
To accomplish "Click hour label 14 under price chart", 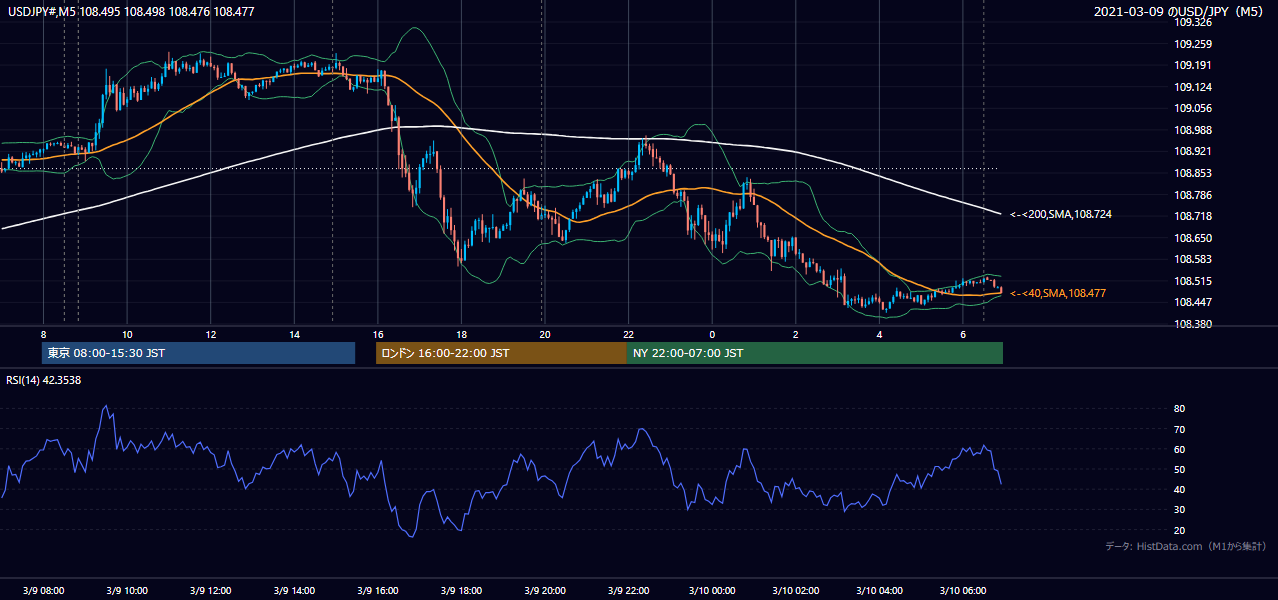I will click(x=295, y=334).
